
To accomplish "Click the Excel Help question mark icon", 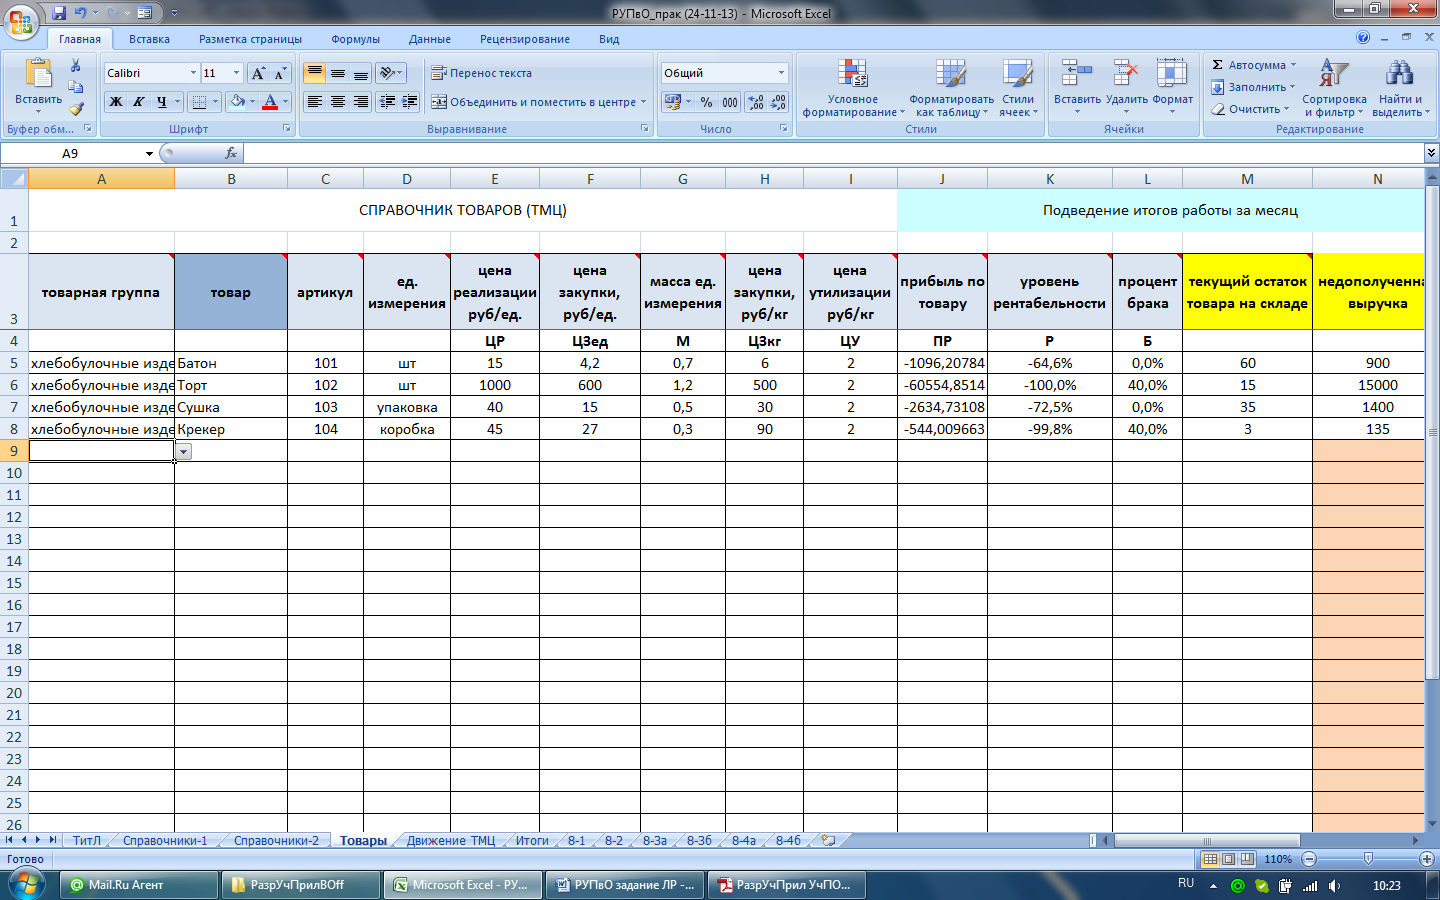I will 1363,38.
